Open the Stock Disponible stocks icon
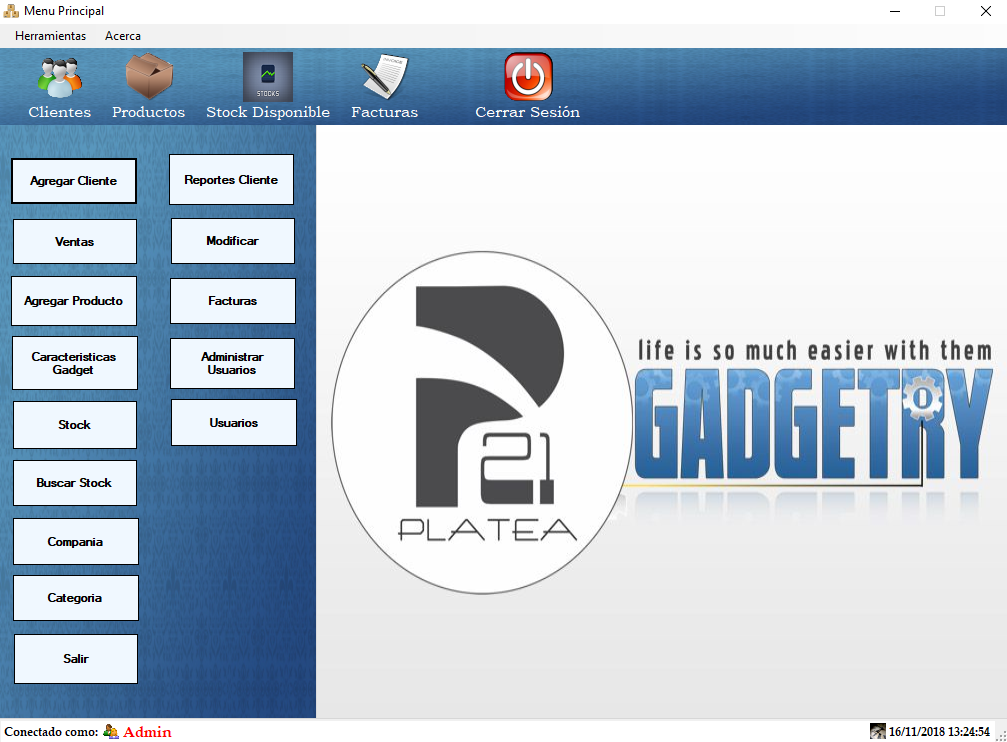 (268, 76)
